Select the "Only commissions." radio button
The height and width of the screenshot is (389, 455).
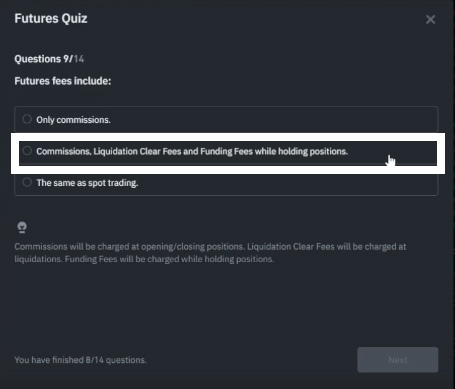point(27,119)
